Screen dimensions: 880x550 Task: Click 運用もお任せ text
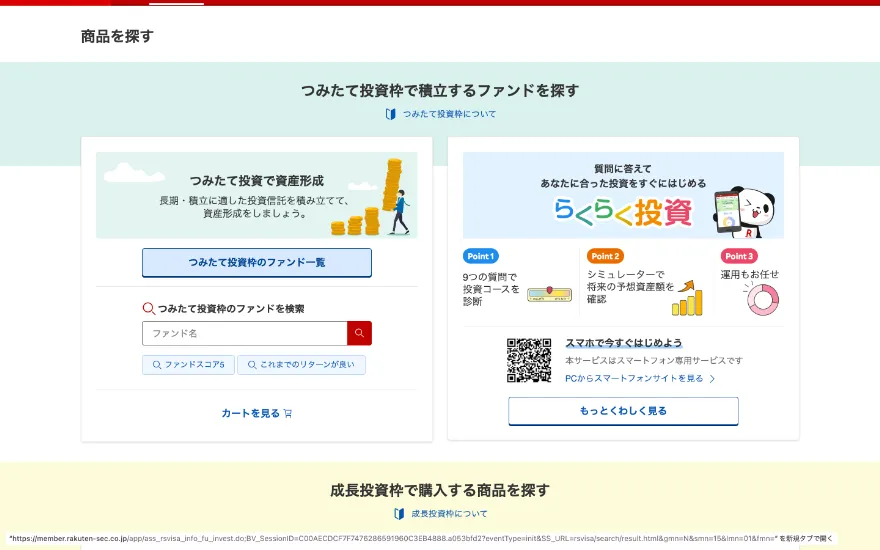[750, 274]
